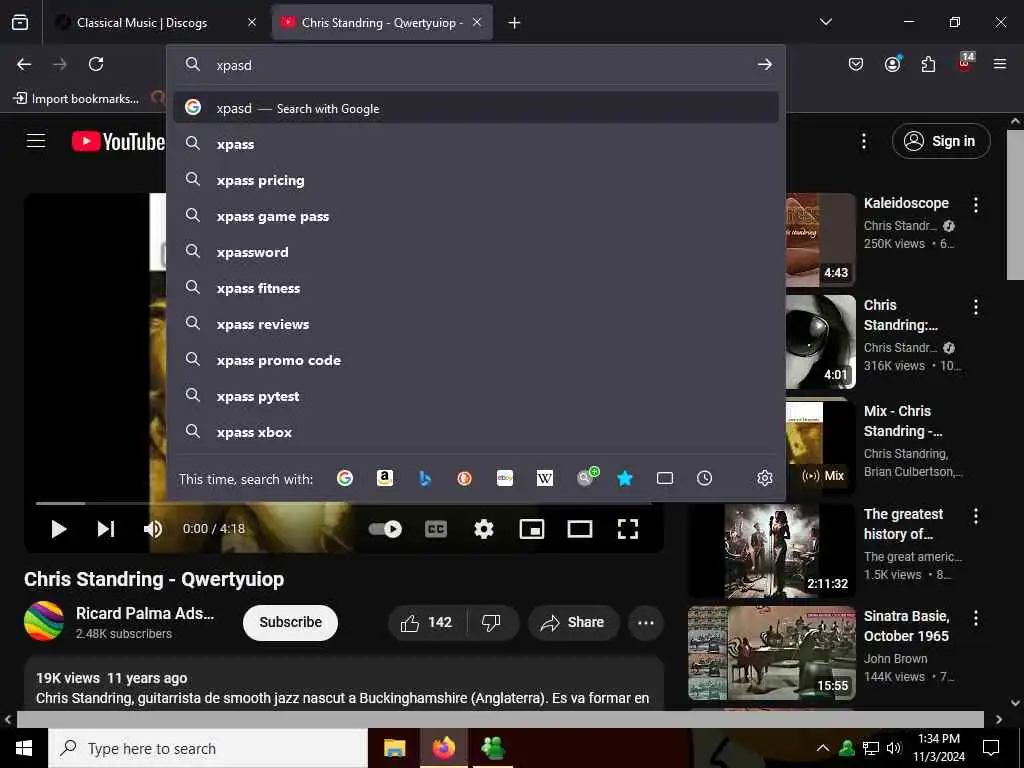Play the video
Viewport: 1024px width, 768px height.
coord(59,529)
